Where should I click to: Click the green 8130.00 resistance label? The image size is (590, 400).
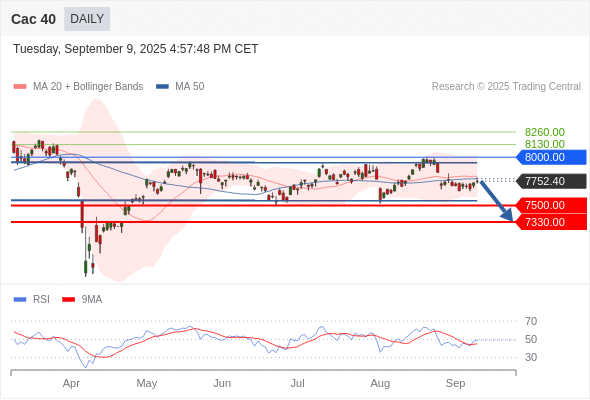544,144
